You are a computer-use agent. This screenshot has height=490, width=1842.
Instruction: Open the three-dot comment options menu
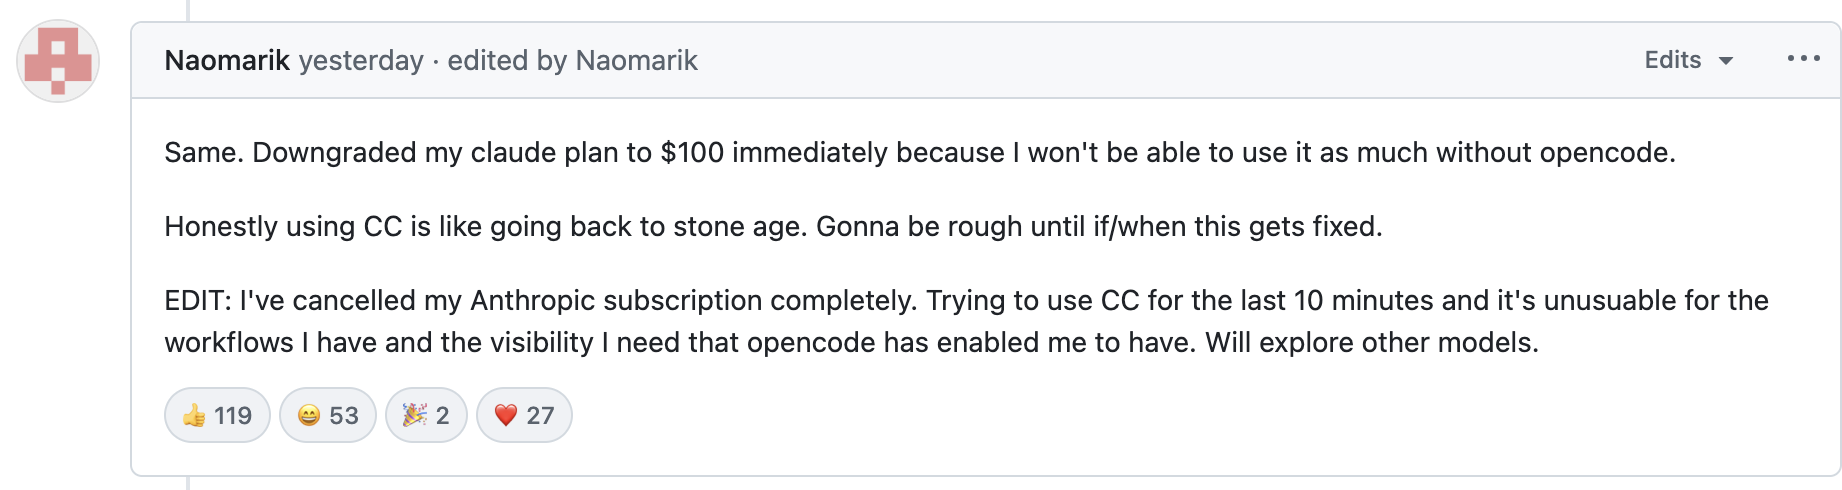click(1803, 59)
